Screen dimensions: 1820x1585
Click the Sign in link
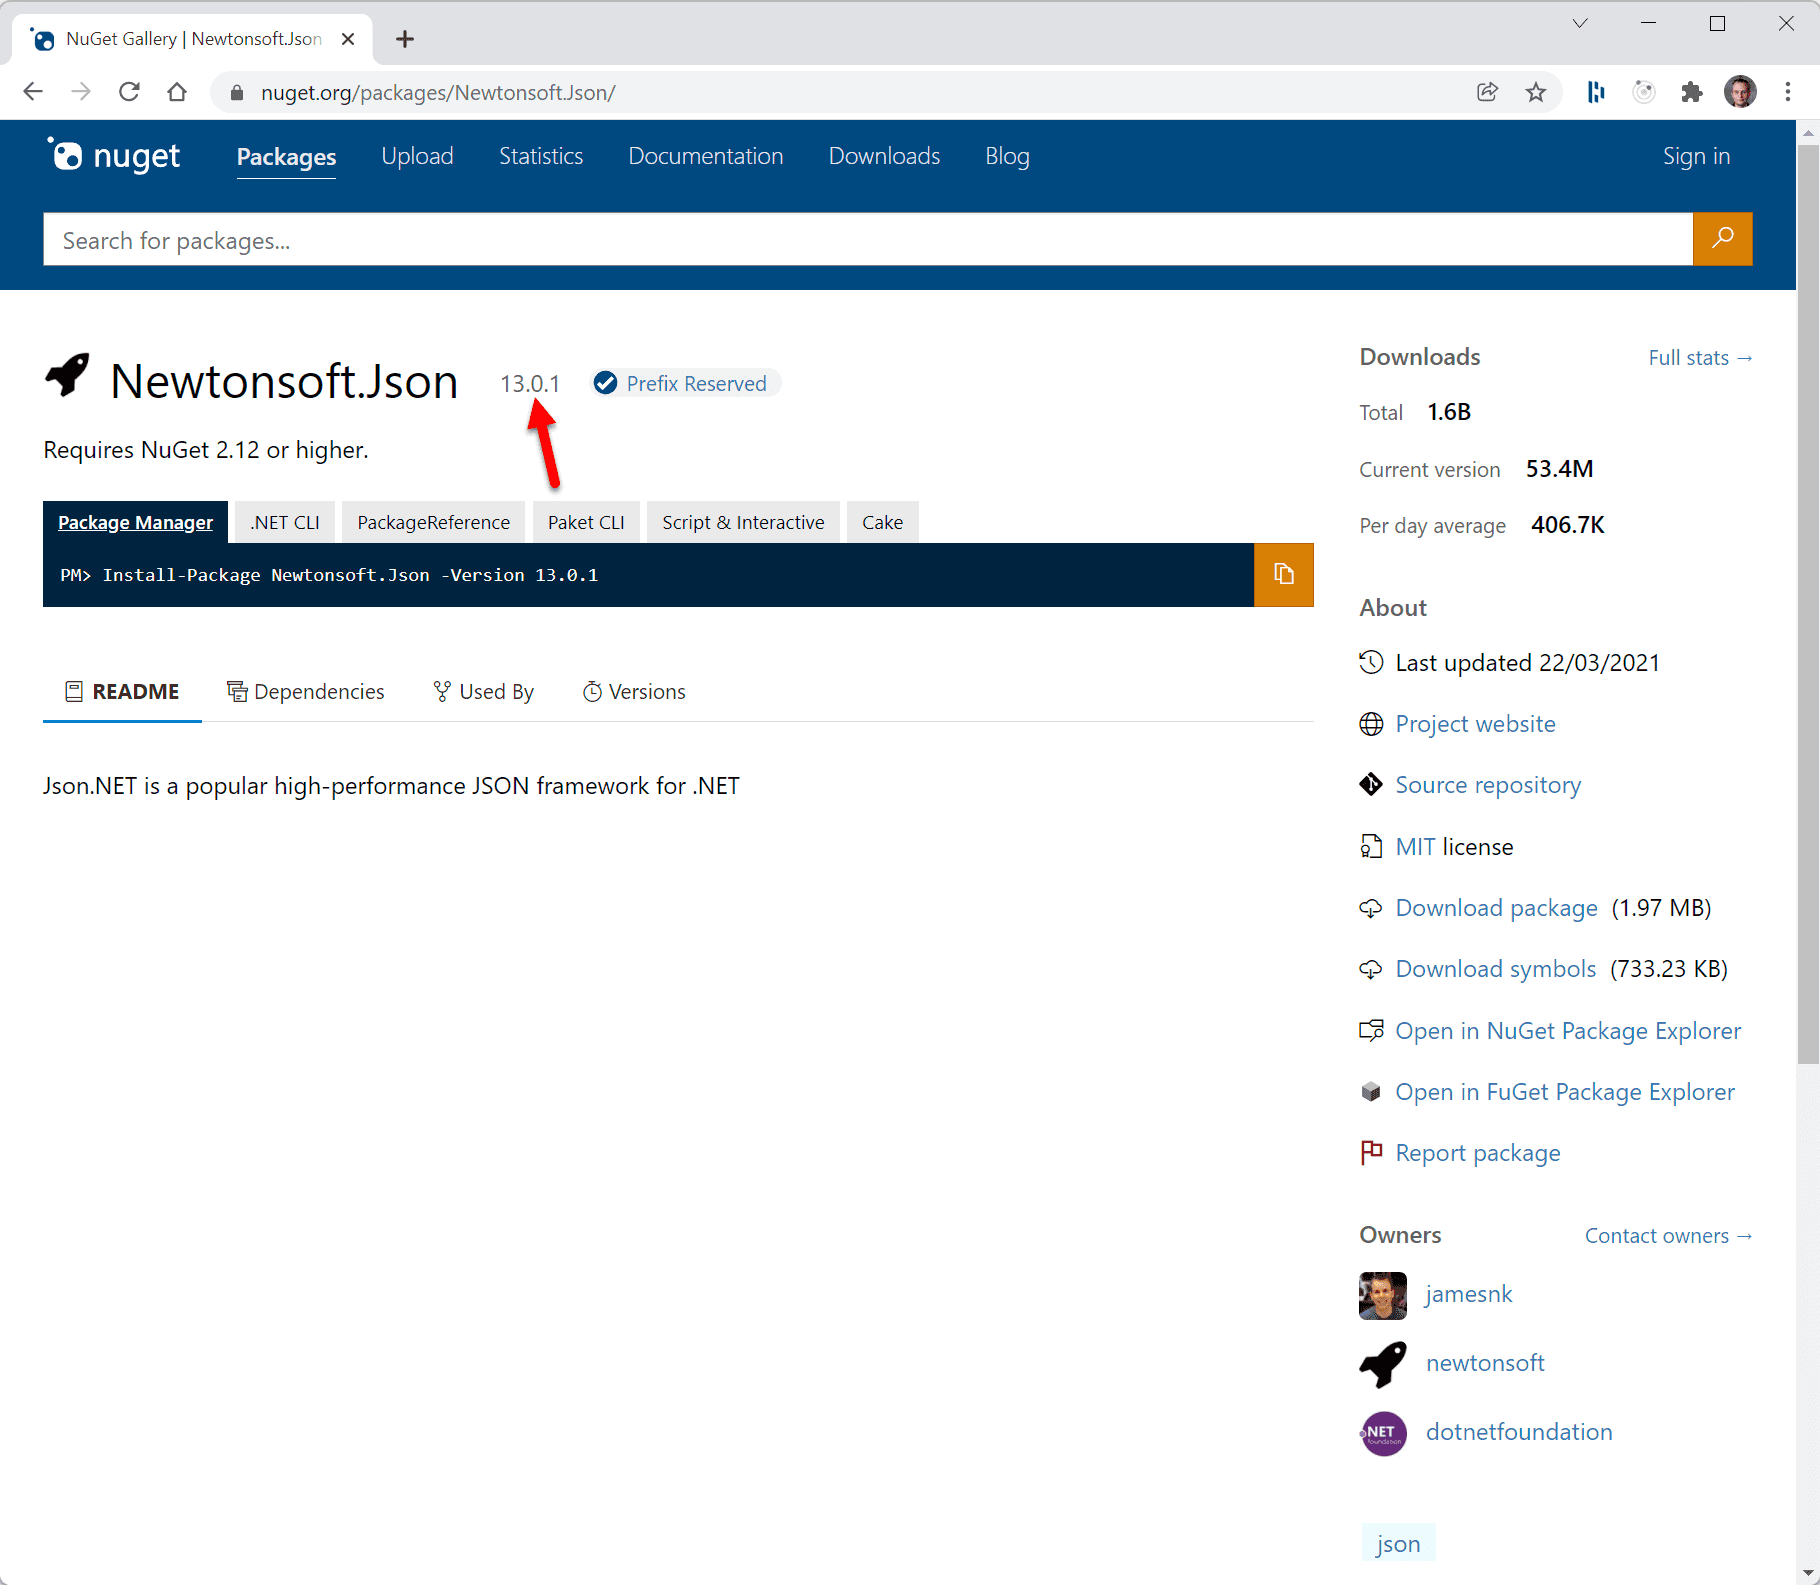coord(1696,156)
